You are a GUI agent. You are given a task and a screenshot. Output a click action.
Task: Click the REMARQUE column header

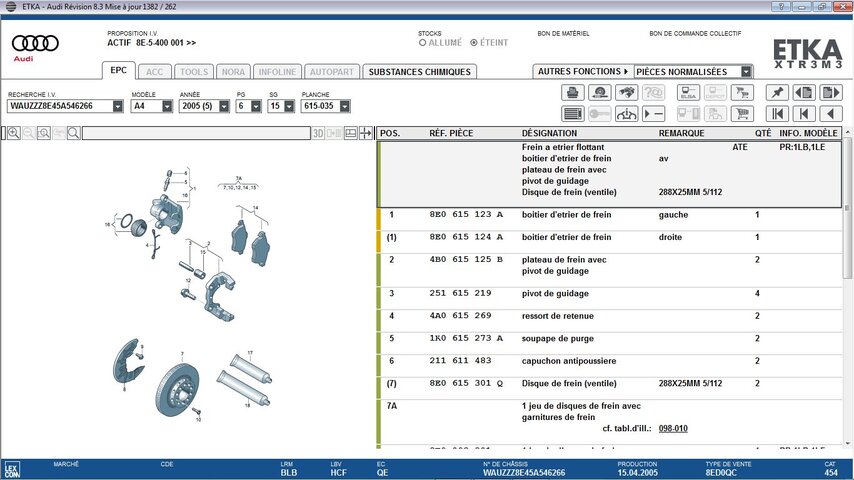(681, 133)
